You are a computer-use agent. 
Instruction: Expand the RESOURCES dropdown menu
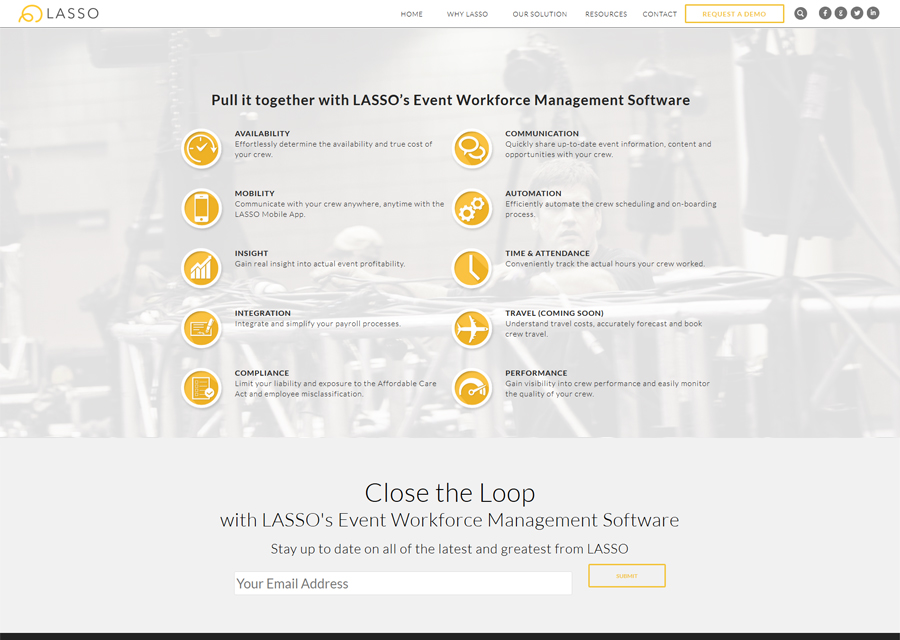click(606, 14)
